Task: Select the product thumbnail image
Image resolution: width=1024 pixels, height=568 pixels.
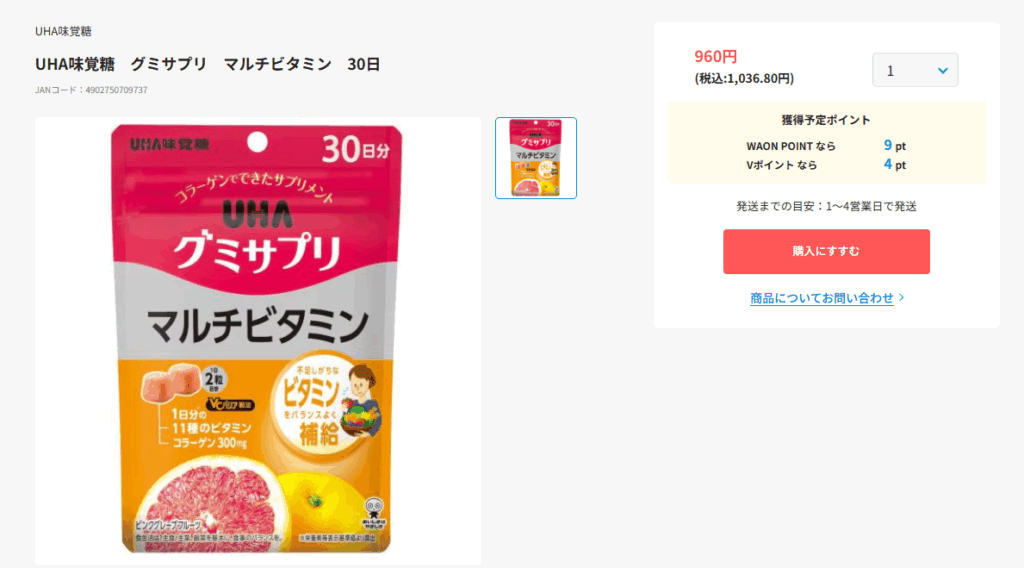Action: coord(536,158)
